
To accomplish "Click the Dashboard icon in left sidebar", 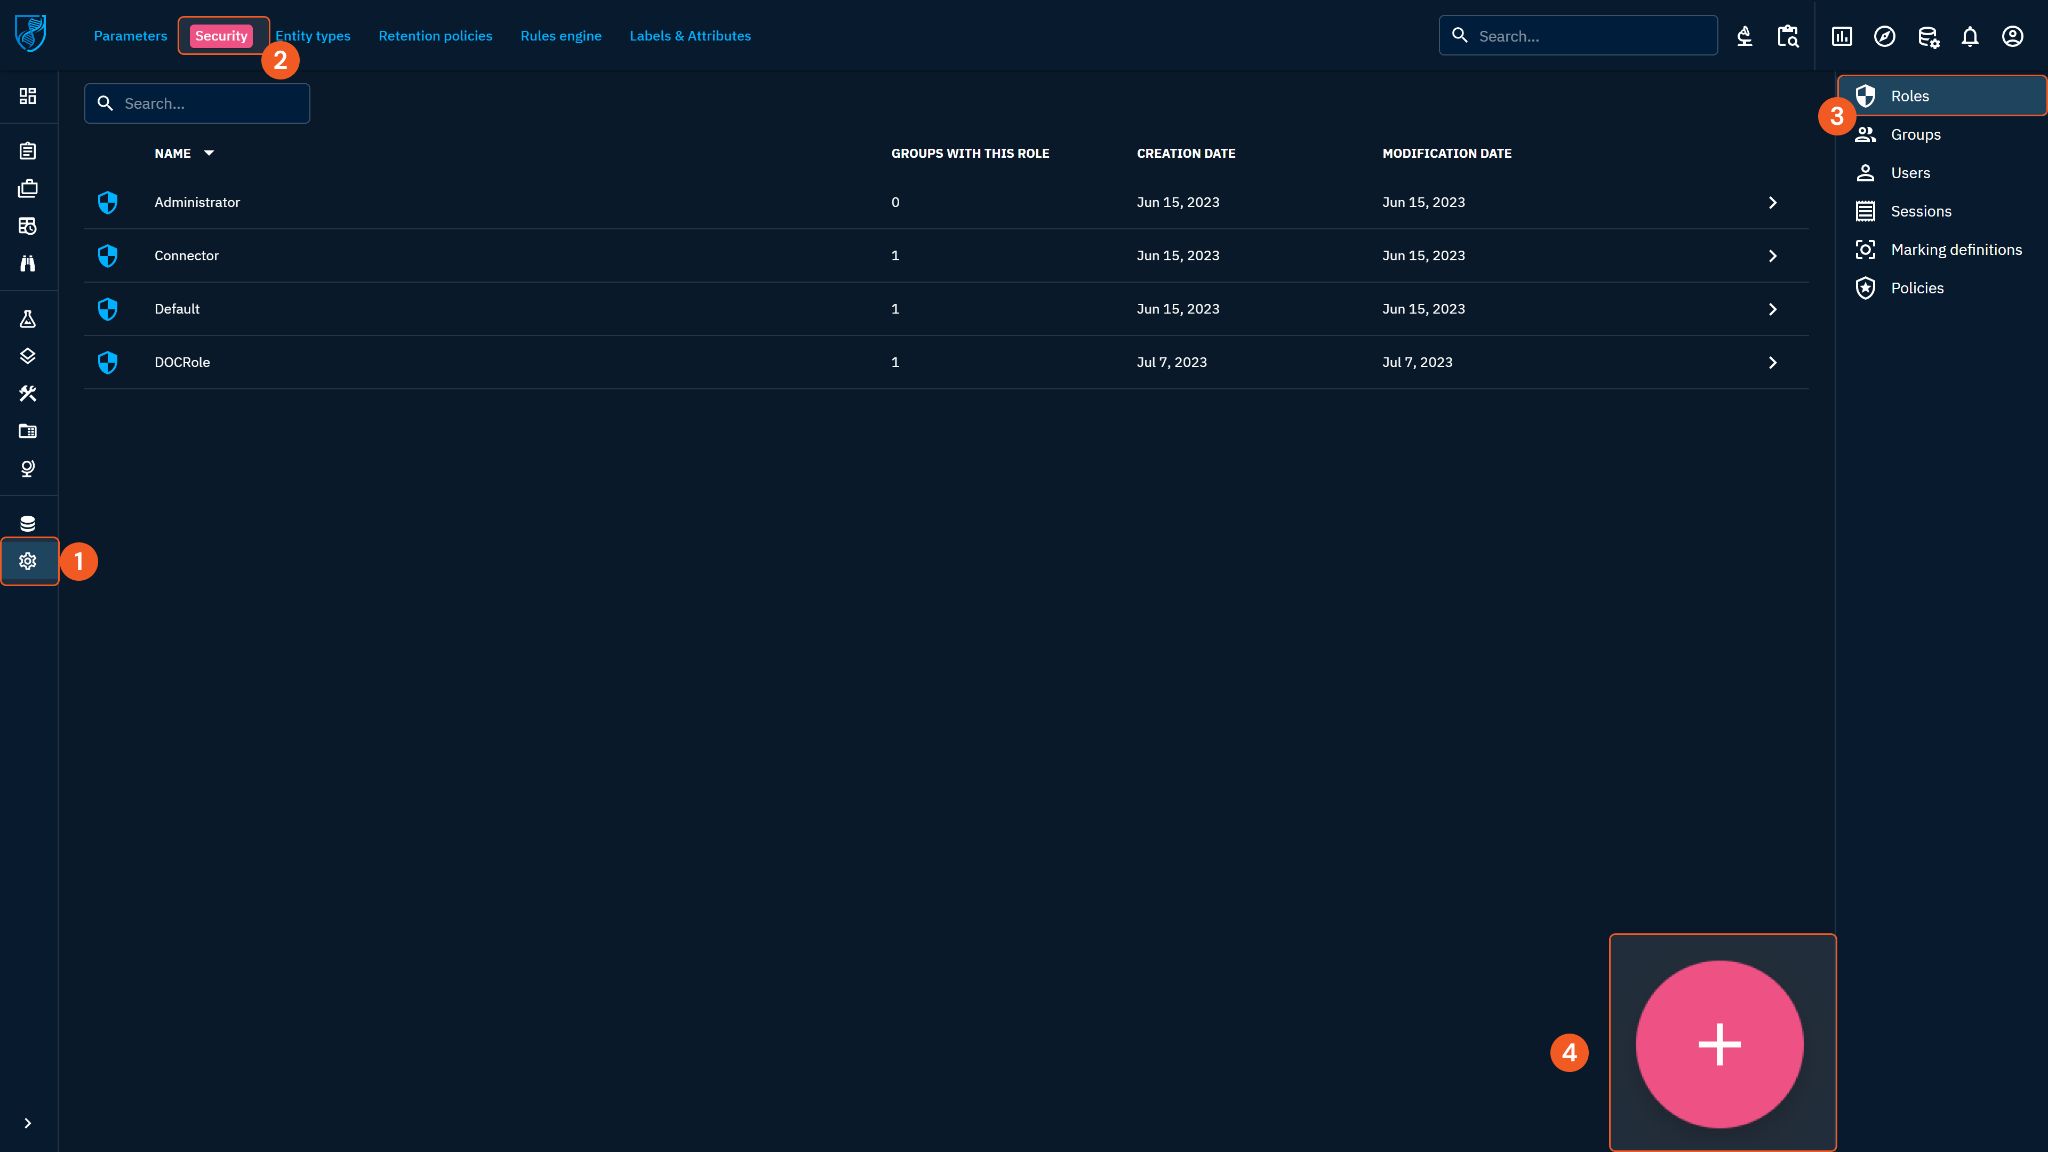I will pos(28,96).
